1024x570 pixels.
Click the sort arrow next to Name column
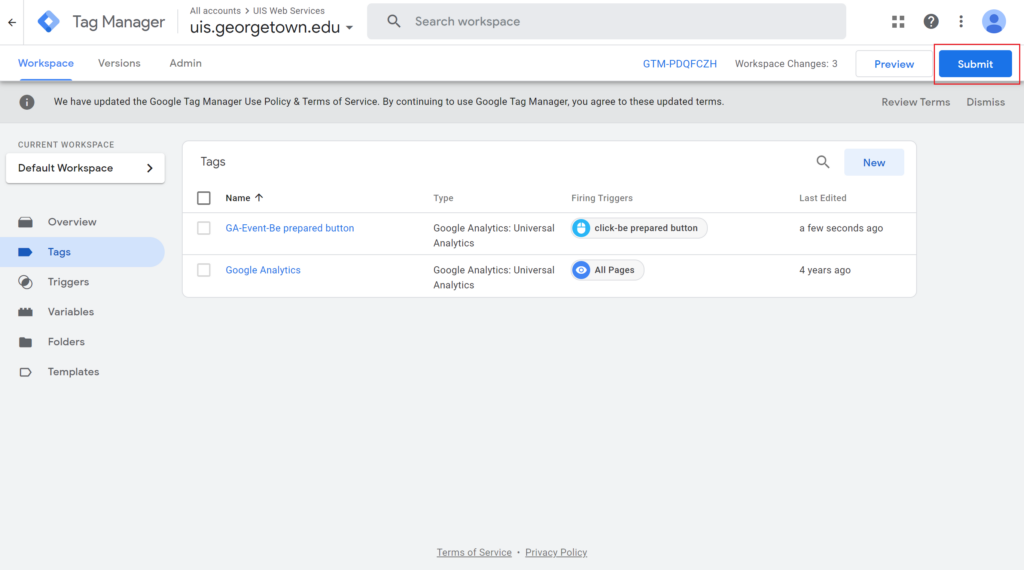coord(259,197)
